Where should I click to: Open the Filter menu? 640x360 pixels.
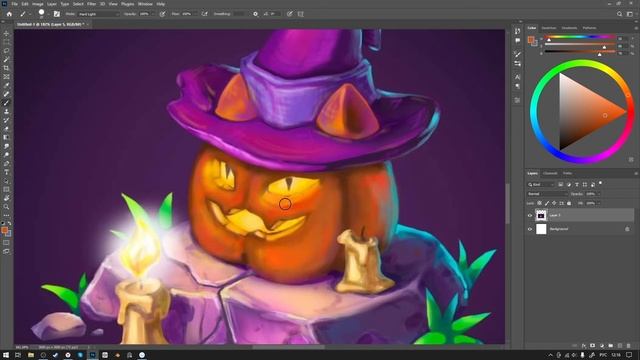tap(91, 4)
